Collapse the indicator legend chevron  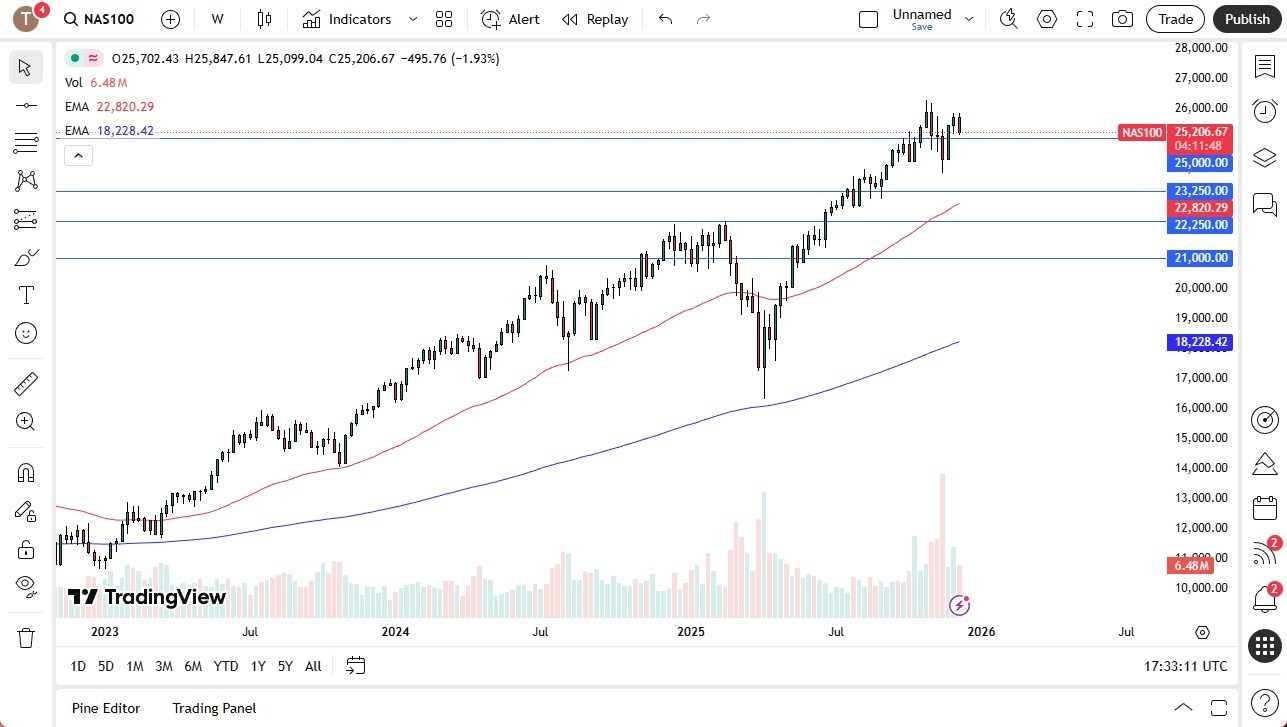click(78, 155)
